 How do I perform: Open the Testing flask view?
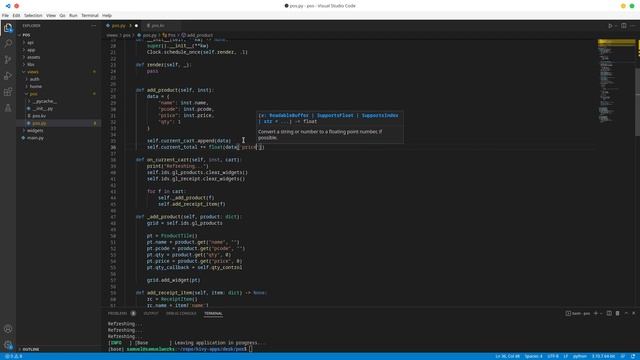8,108
